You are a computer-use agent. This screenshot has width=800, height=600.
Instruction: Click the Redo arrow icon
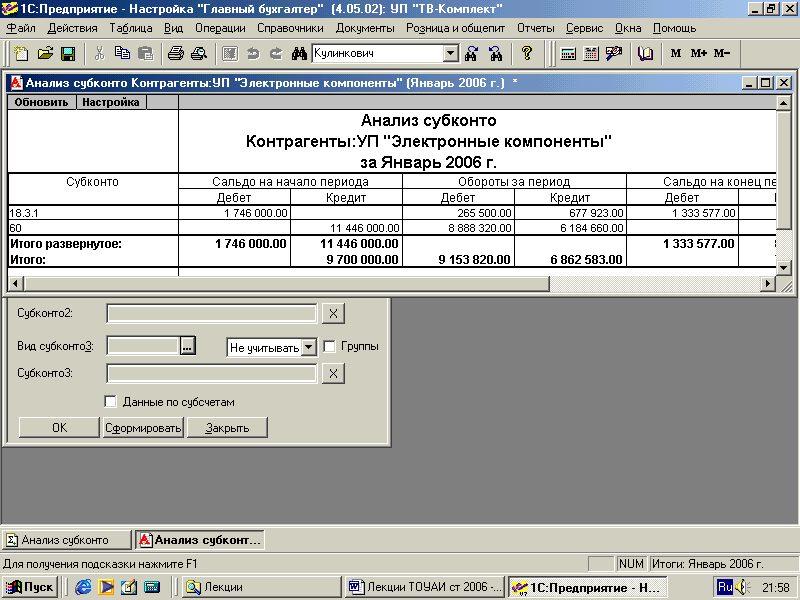tap(276, 53)
